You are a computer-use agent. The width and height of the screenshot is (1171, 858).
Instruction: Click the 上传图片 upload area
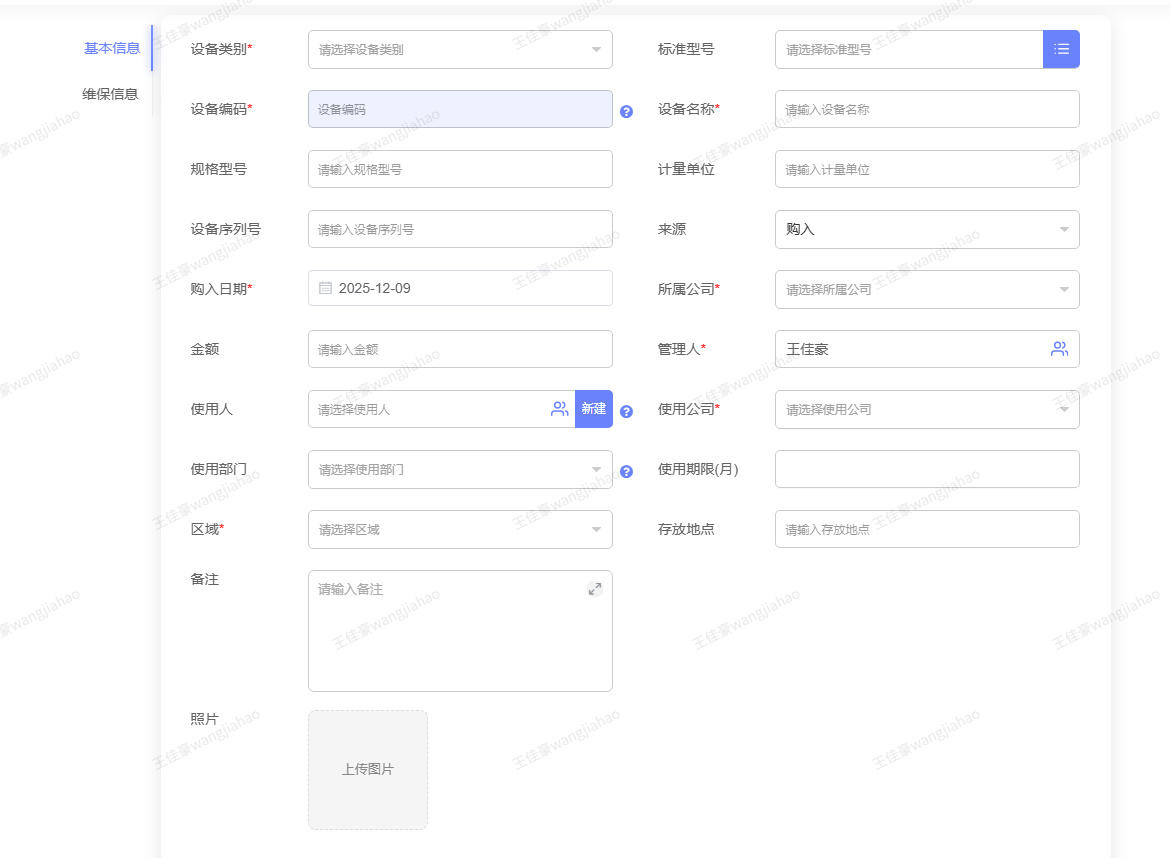pos(368,769)
